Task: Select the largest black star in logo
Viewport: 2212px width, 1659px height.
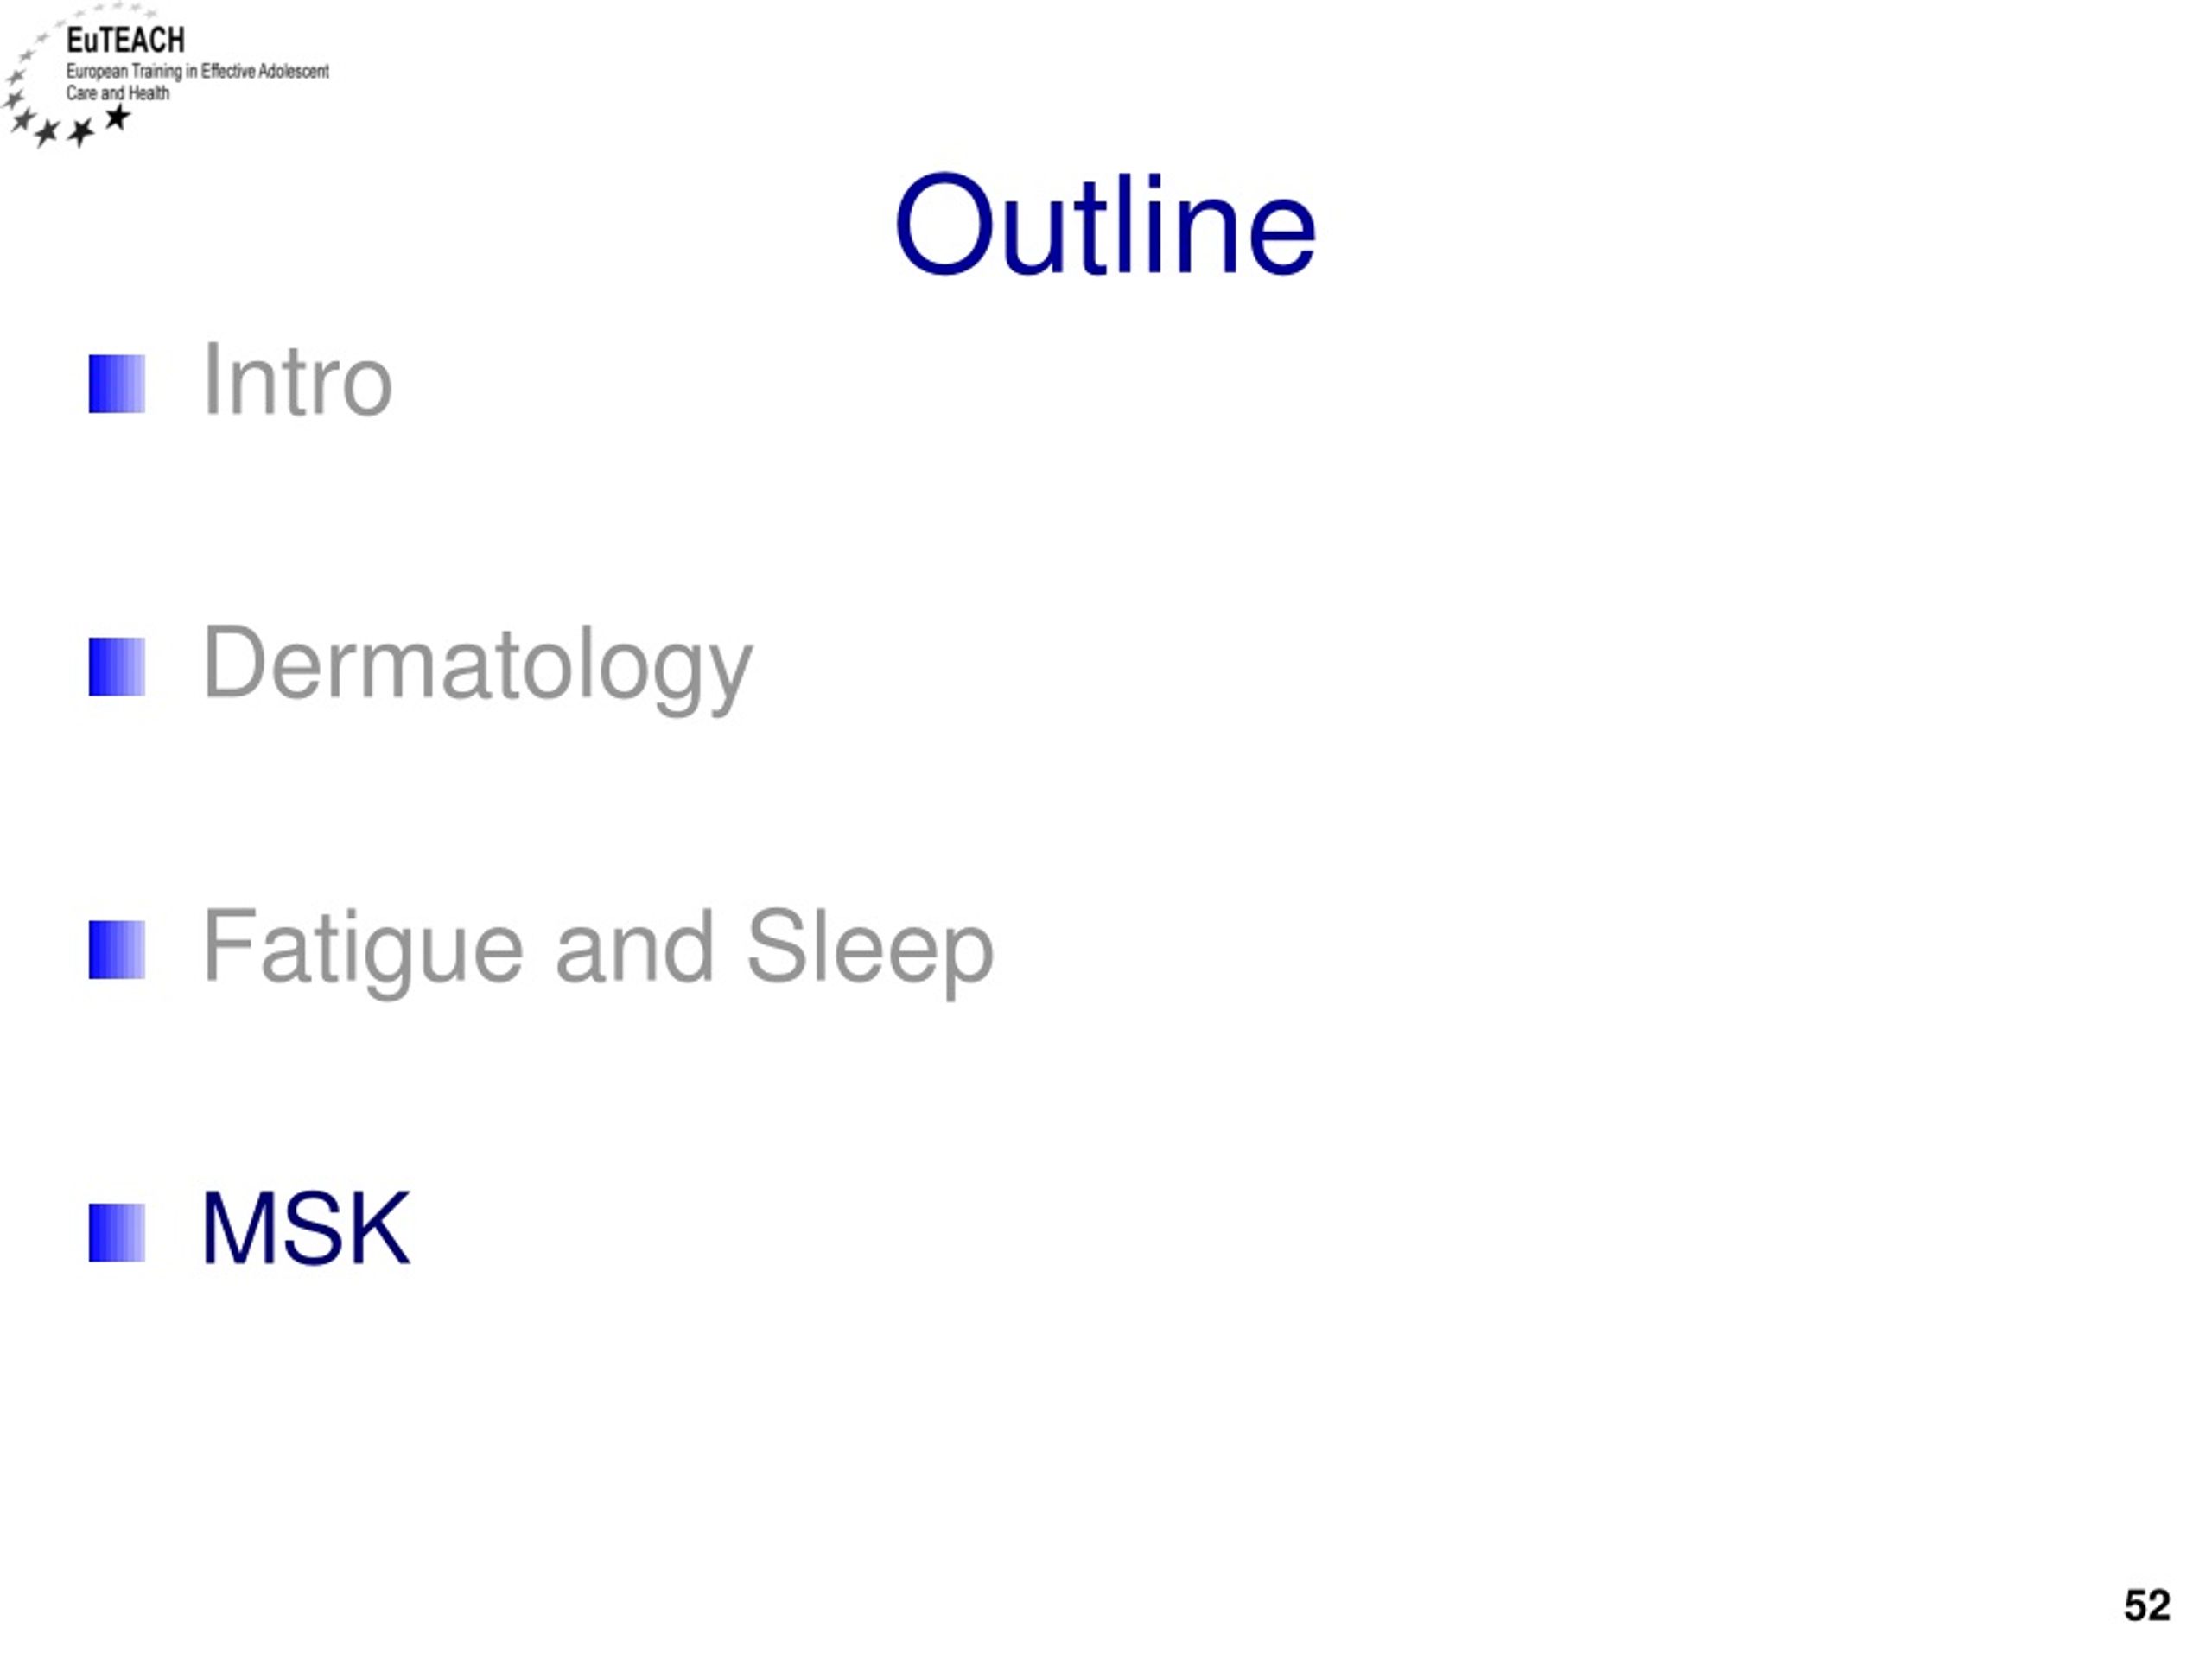Action: coord(117,118)
